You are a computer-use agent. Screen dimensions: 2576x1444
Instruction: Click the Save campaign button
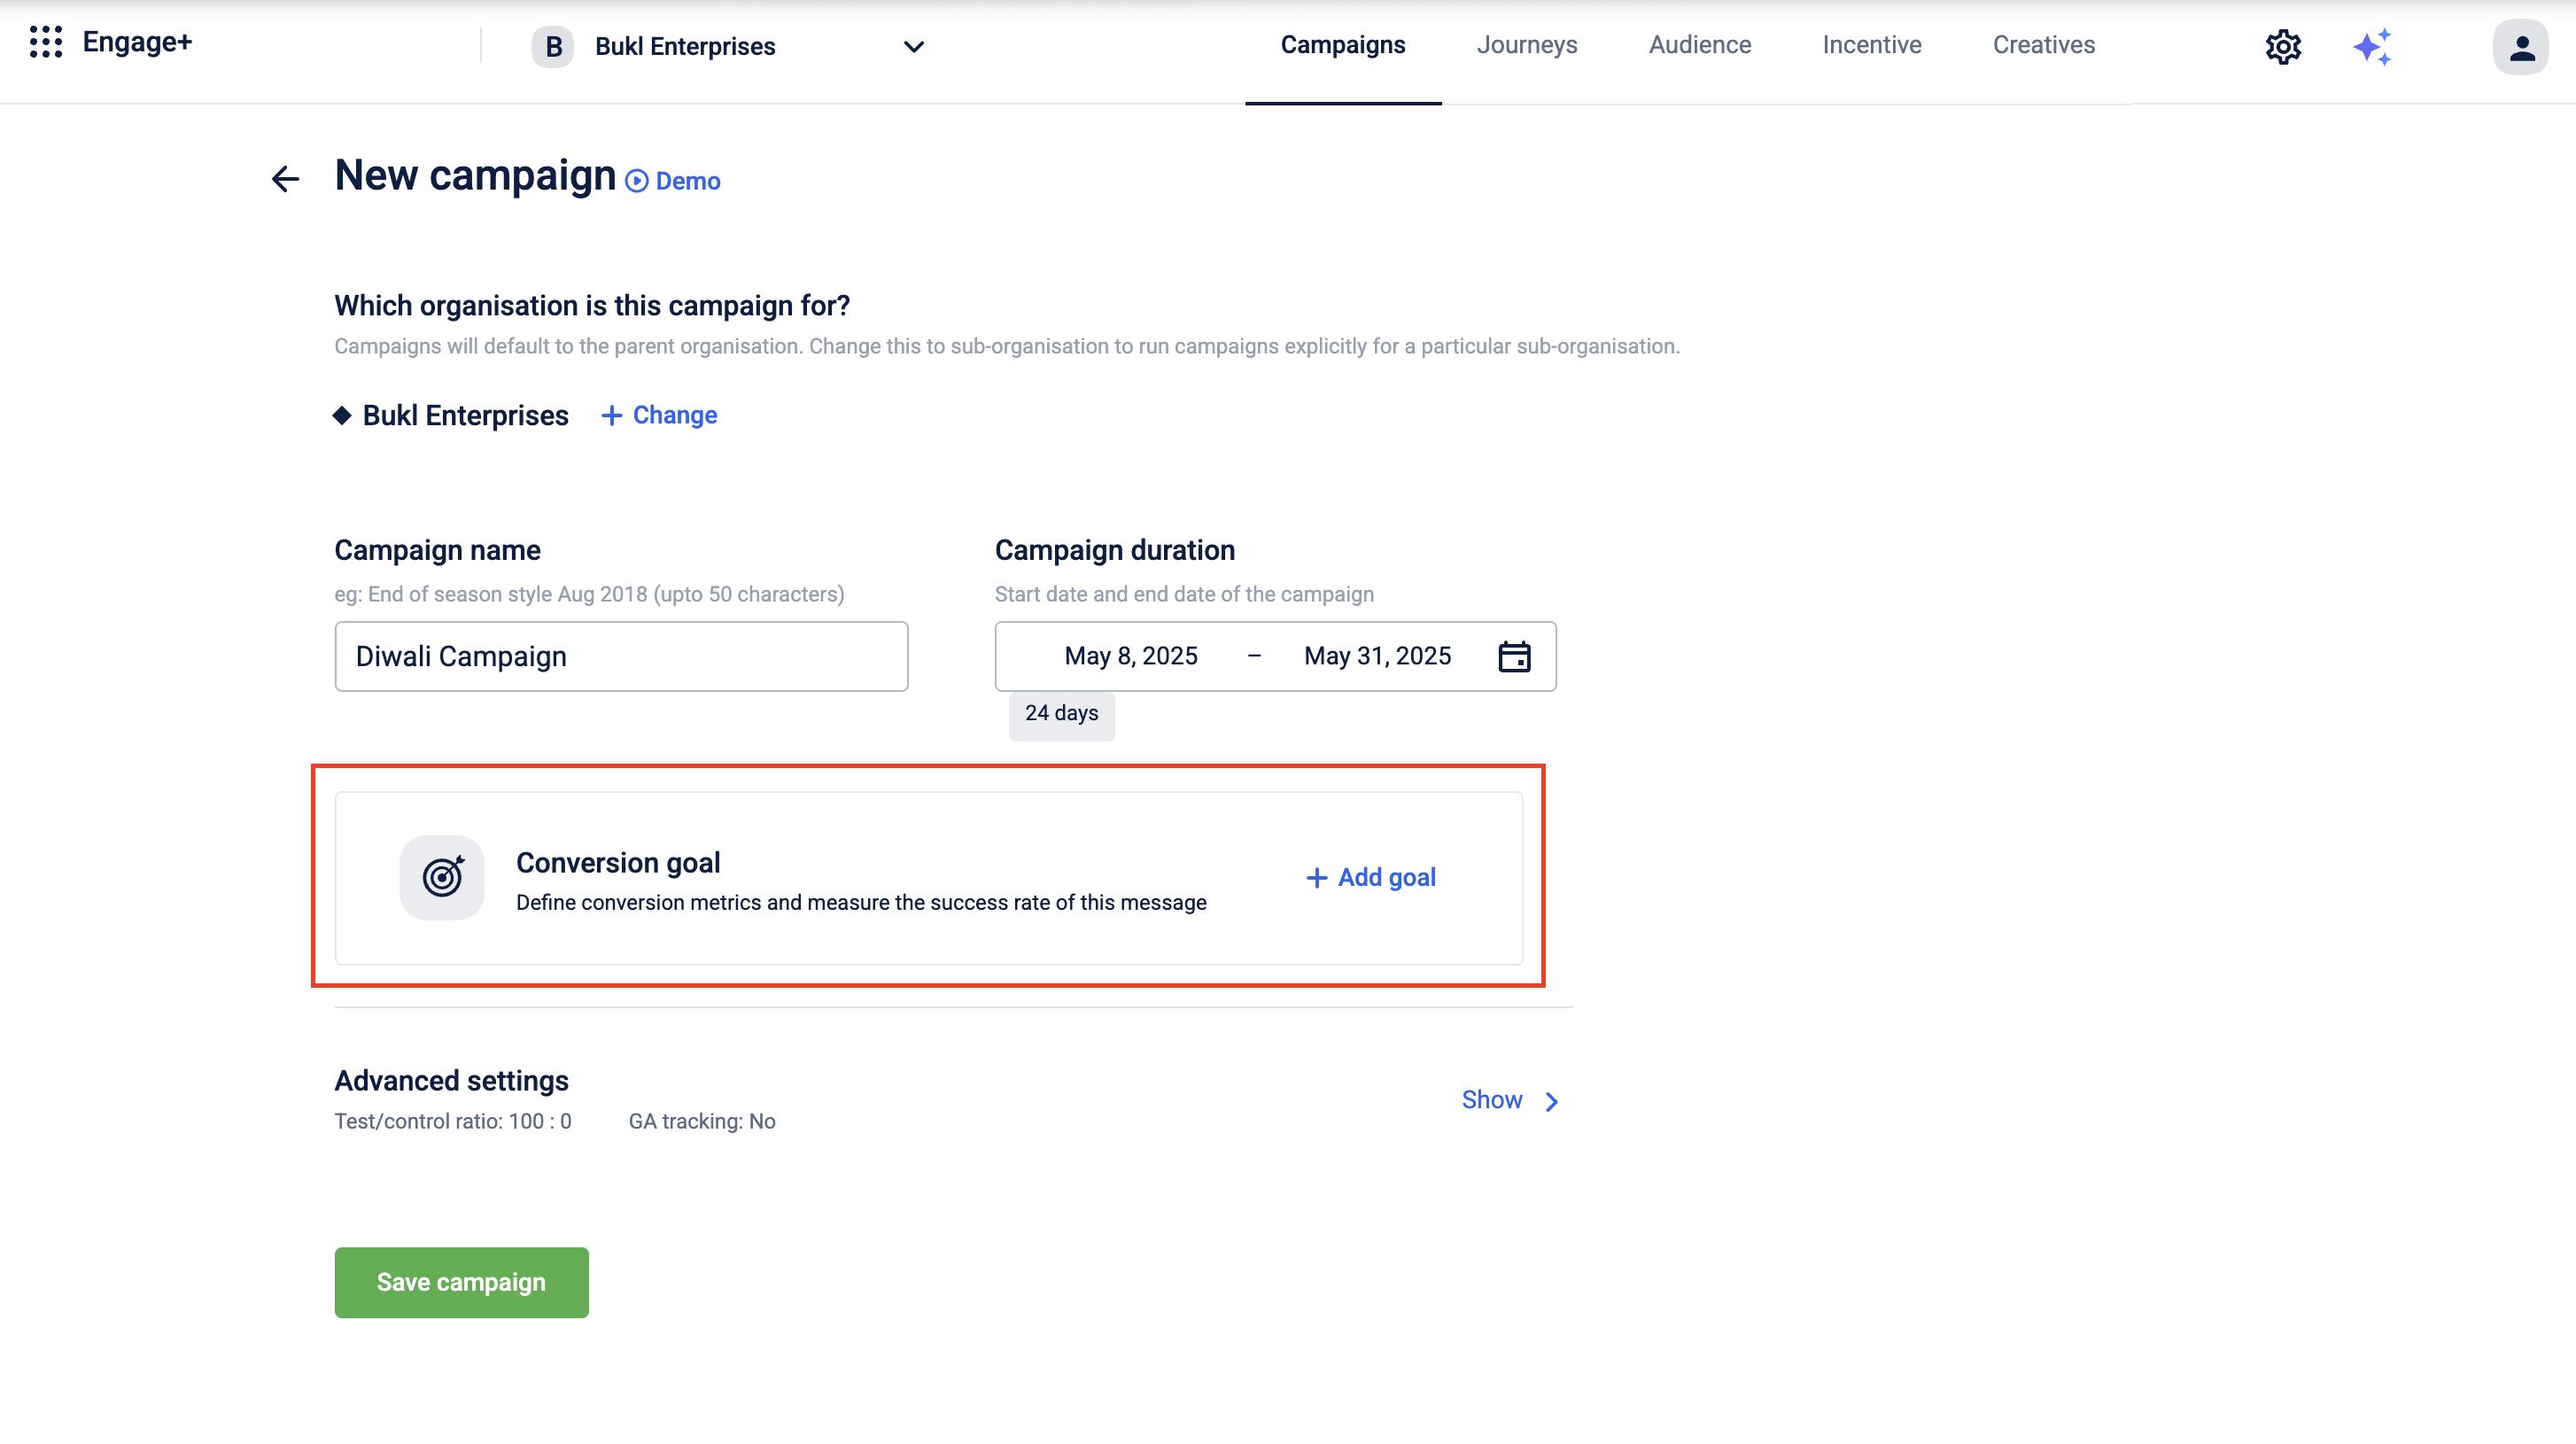click(x=461, y=1282)
